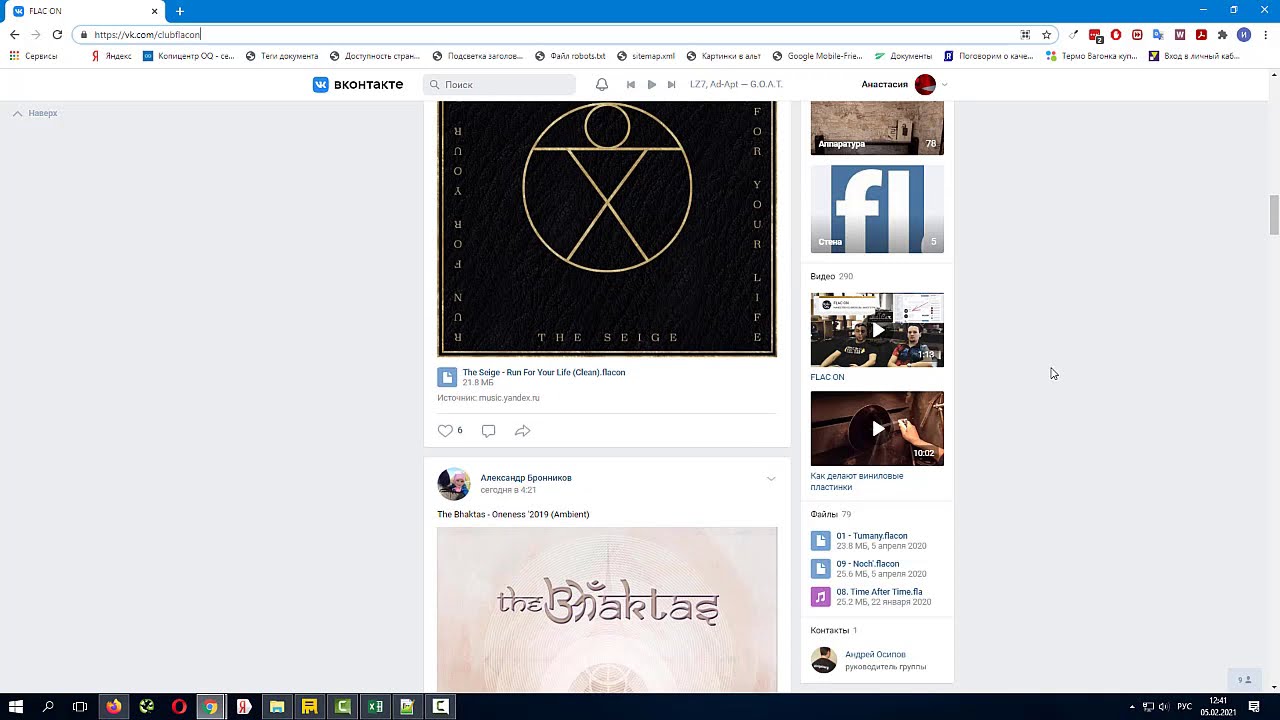Launch Firefox from the taskbar
The width and height of the screenshot is (1280, 720).
point(114,707)
